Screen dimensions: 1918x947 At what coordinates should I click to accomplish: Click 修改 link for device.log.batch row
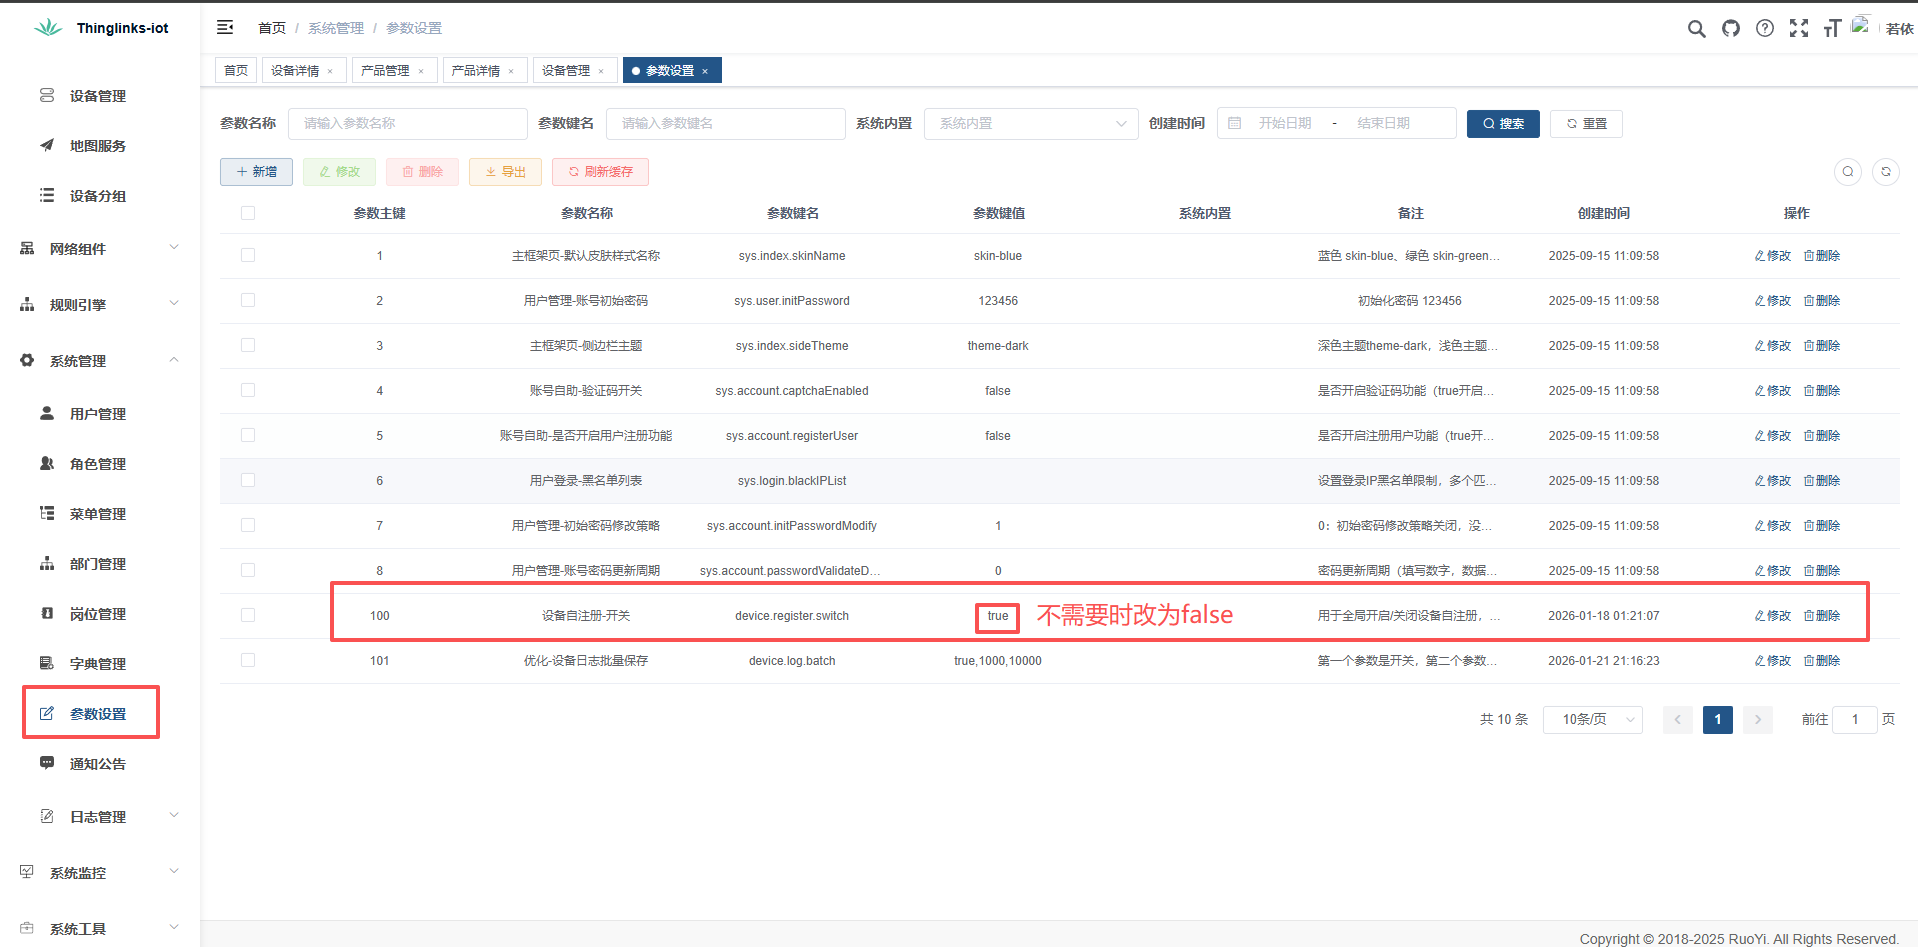click(x=1773, y=661)
